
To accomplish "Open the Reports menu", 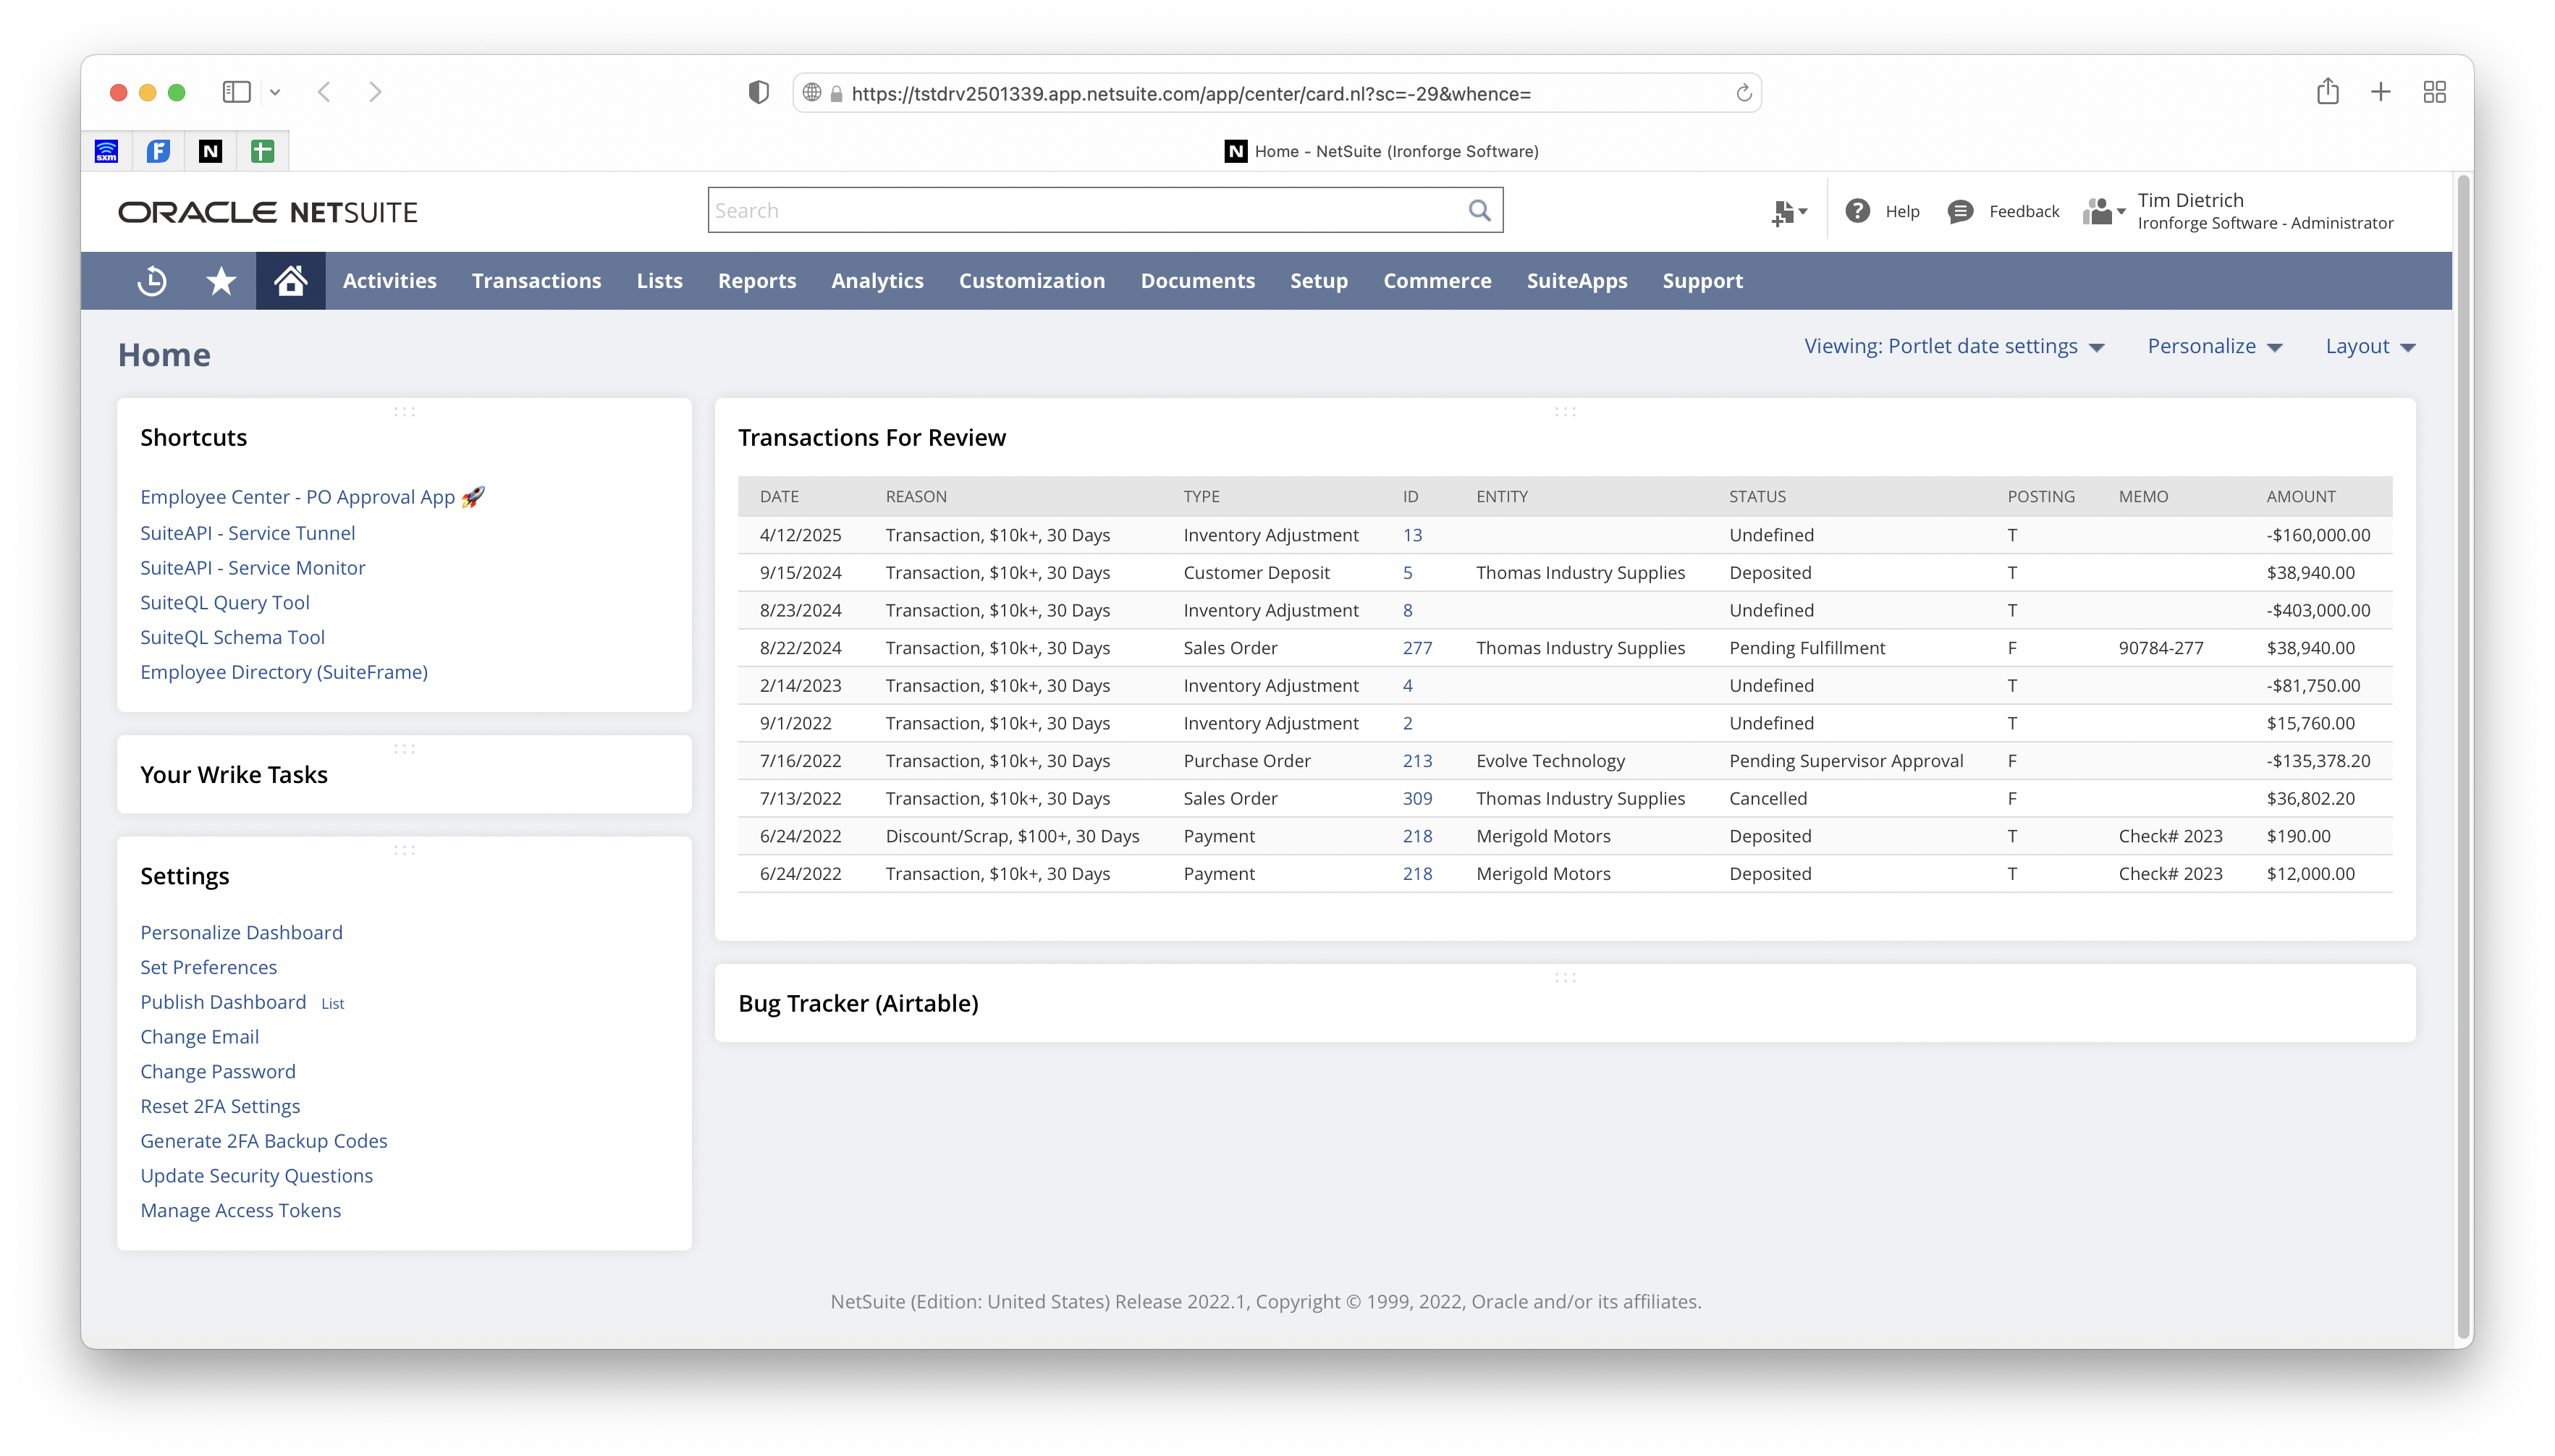I will tap(757, 281).
